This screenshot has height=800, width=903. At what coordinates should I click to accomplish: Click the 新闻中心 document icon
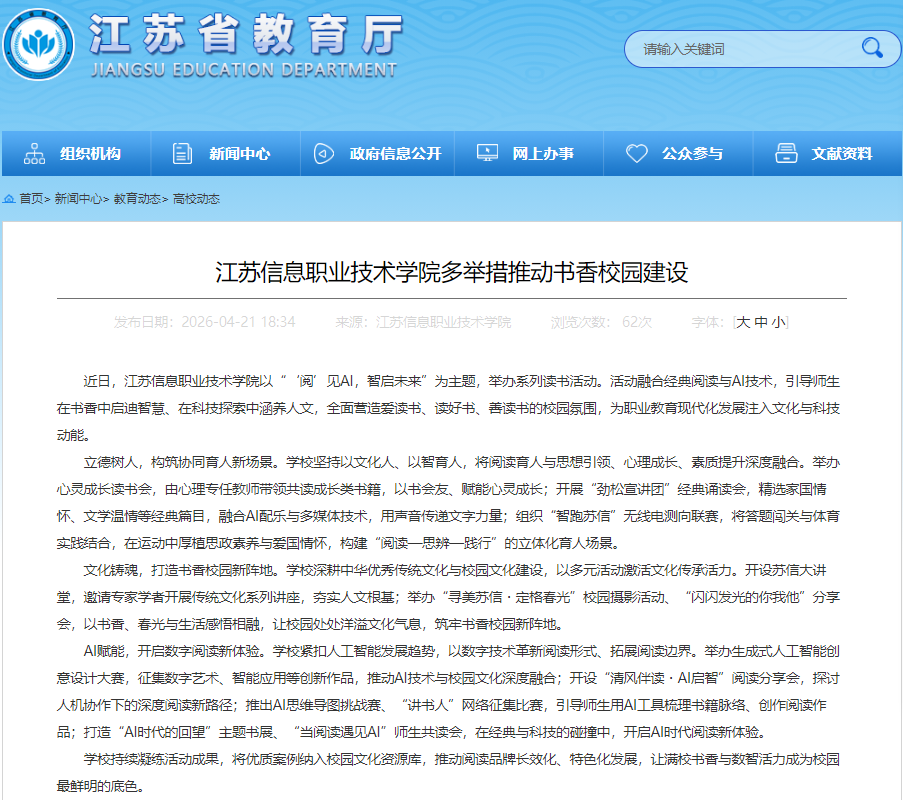tap(182, 153)
